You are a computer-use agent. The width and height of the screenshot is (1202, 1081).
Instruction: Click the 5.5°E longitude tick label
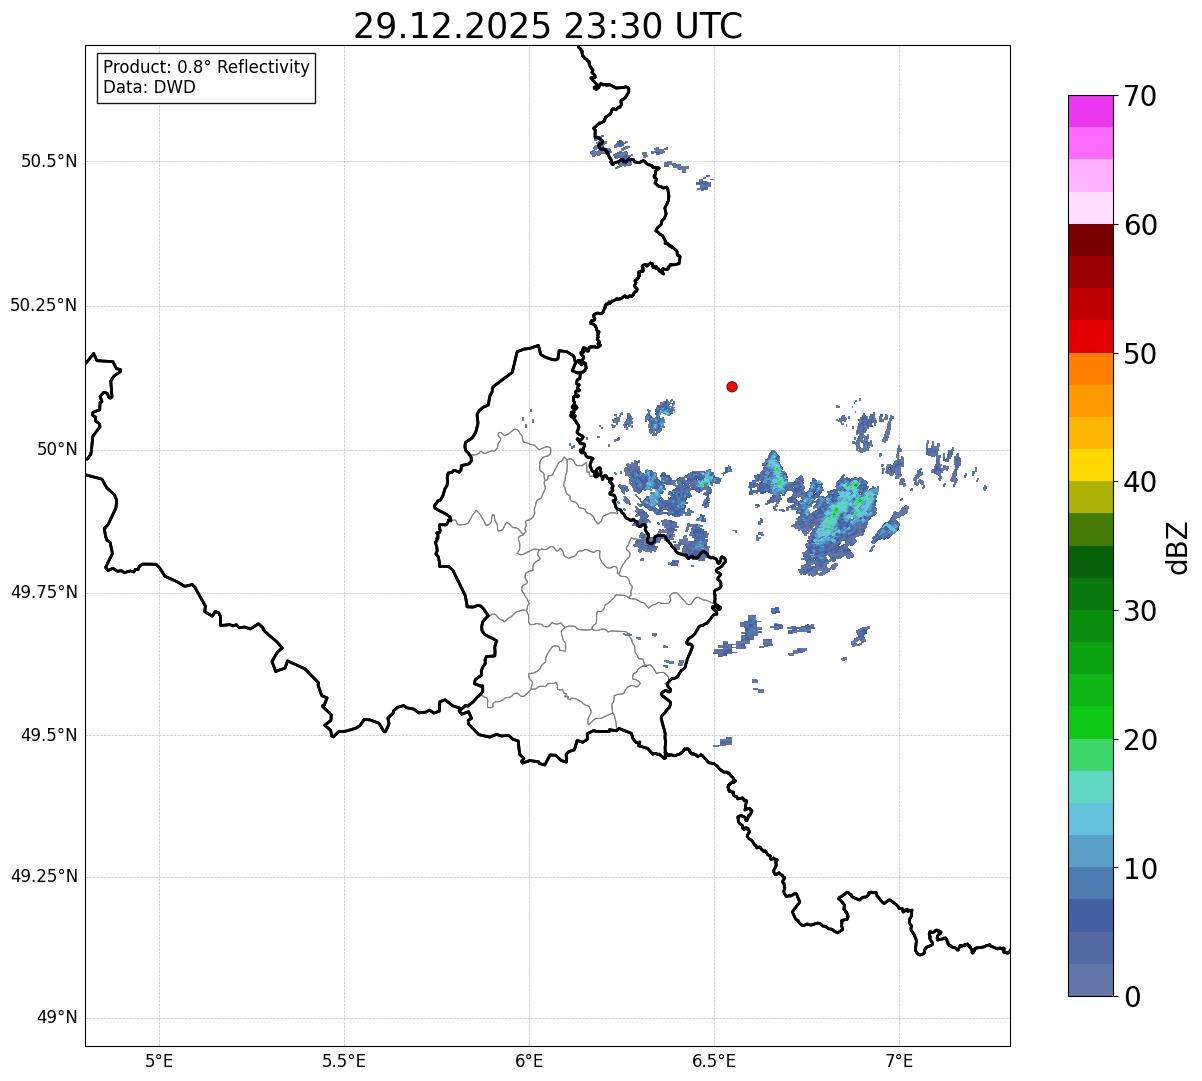344,1060
